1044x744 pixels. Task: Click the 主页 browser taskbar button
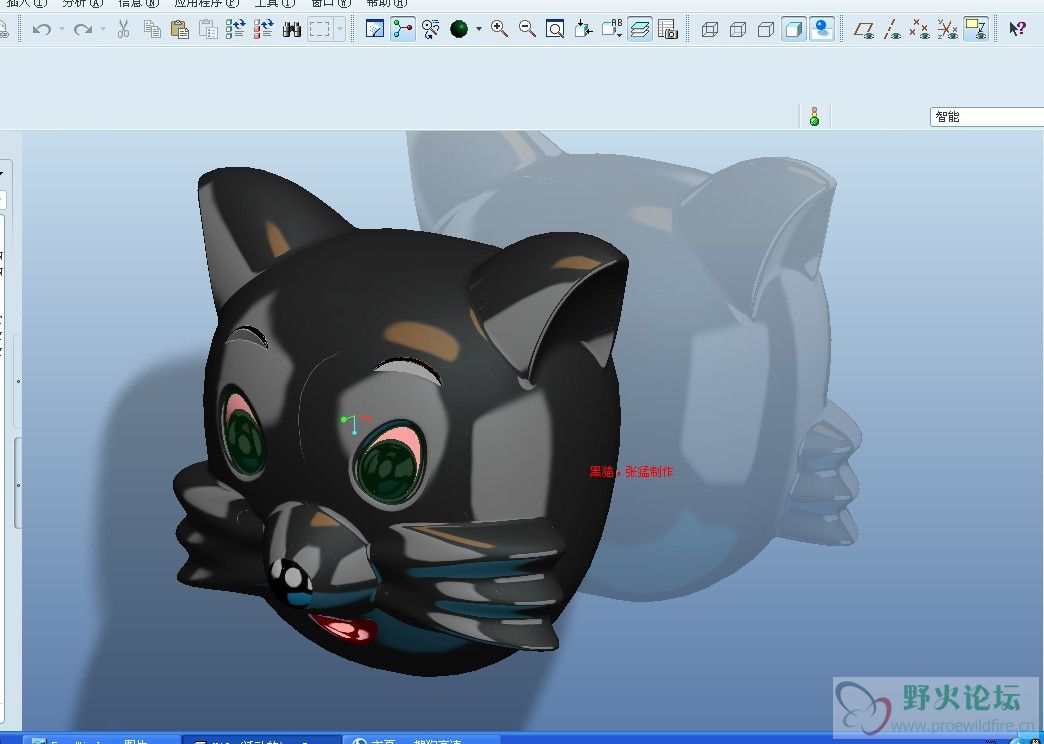(421, 740)
